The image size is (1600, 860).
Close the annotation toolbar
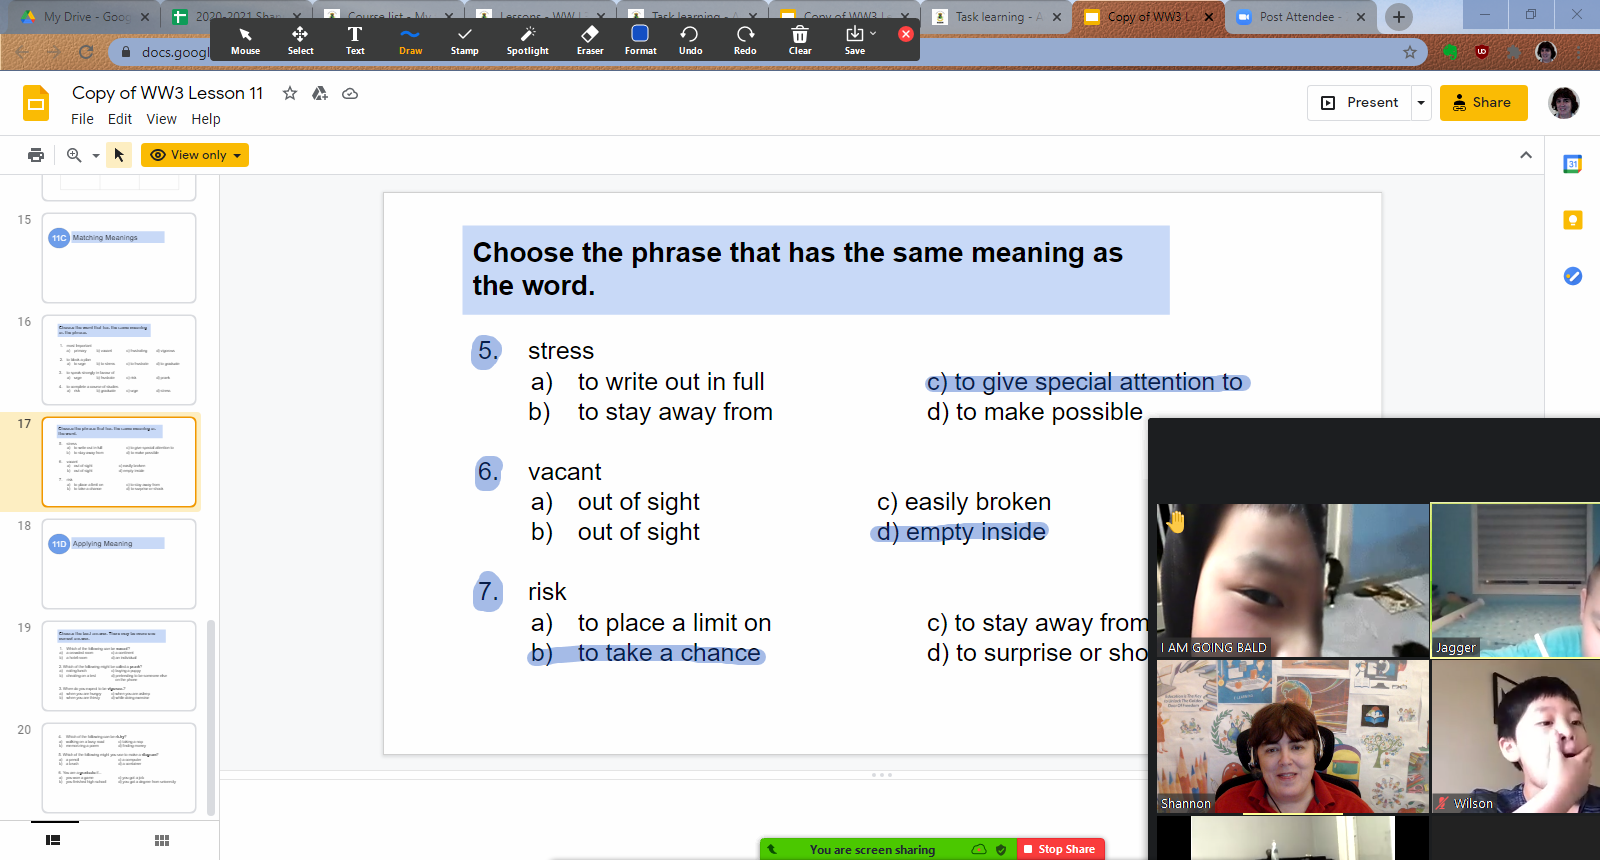pyautogui.click(x=906, y=34)
